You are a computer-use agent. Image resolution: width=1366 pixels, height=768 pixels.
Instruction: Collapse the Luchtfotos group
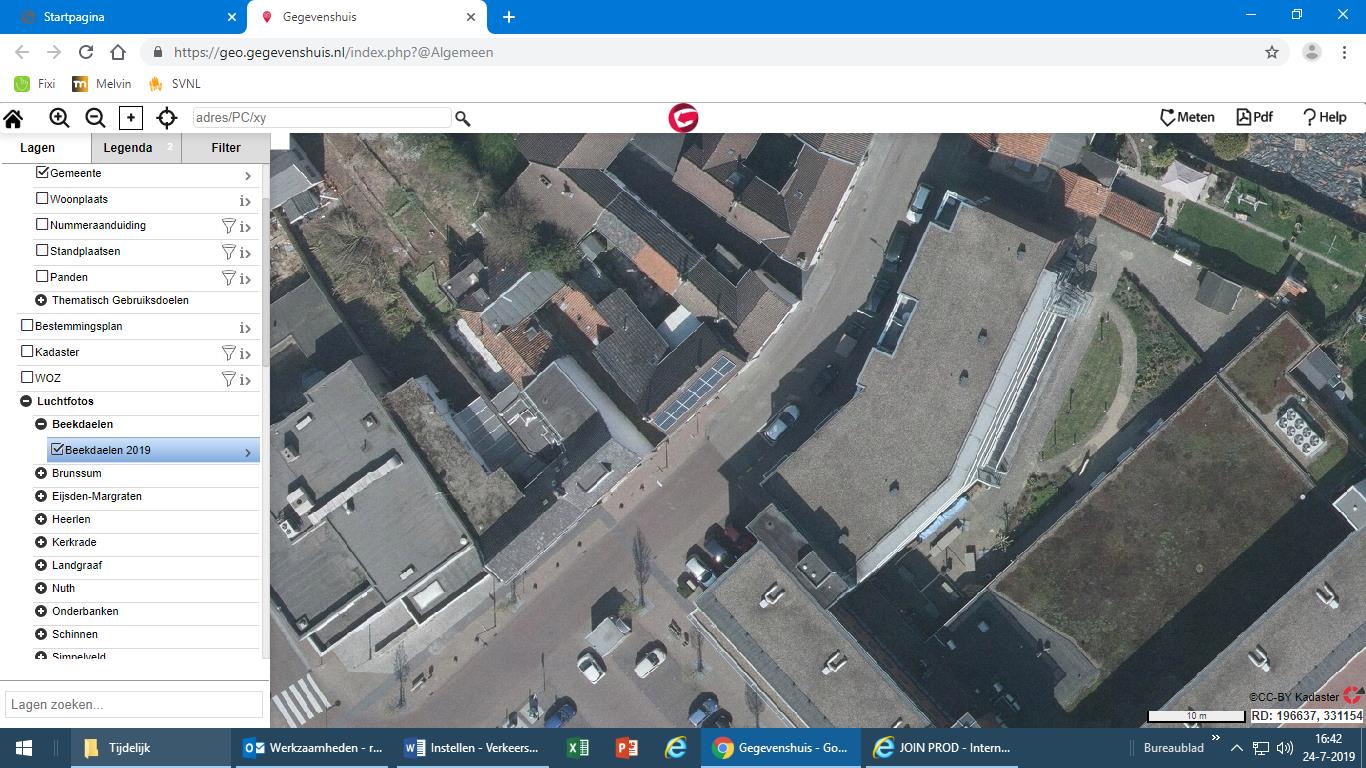(26, 401)
